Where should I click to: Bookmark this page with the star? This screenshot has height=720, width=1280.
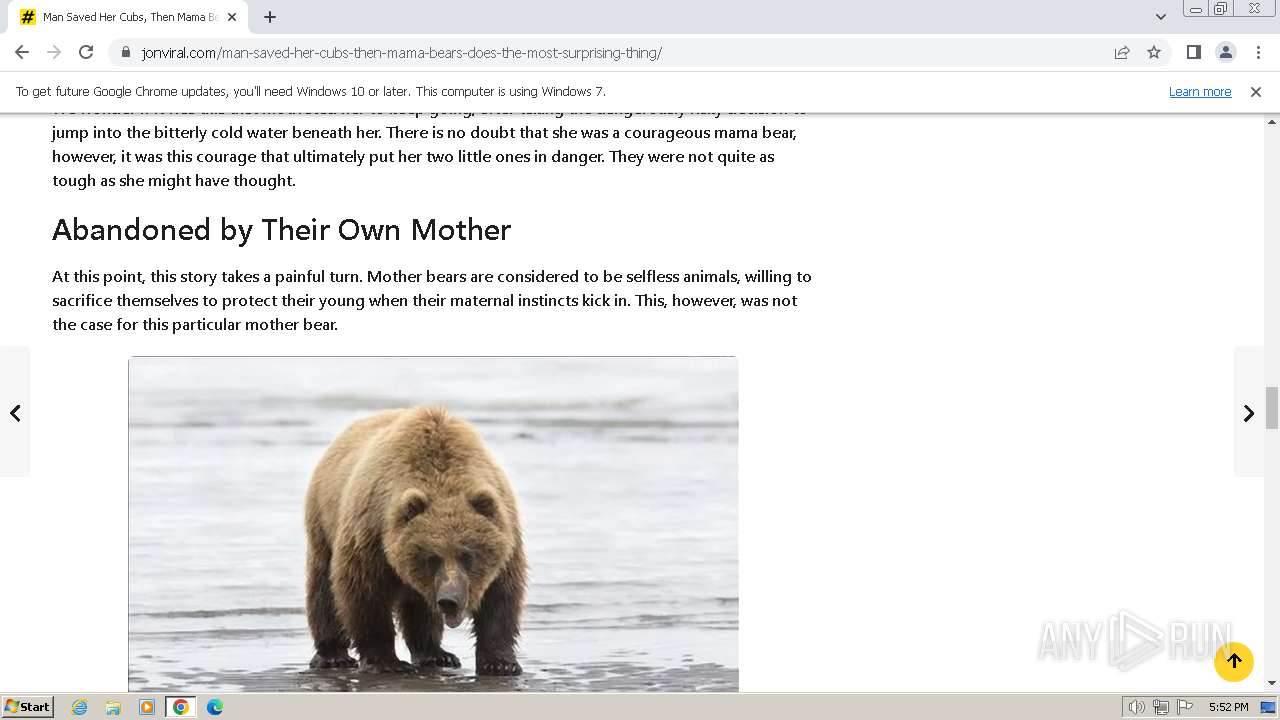click(x=1154, y=52)
